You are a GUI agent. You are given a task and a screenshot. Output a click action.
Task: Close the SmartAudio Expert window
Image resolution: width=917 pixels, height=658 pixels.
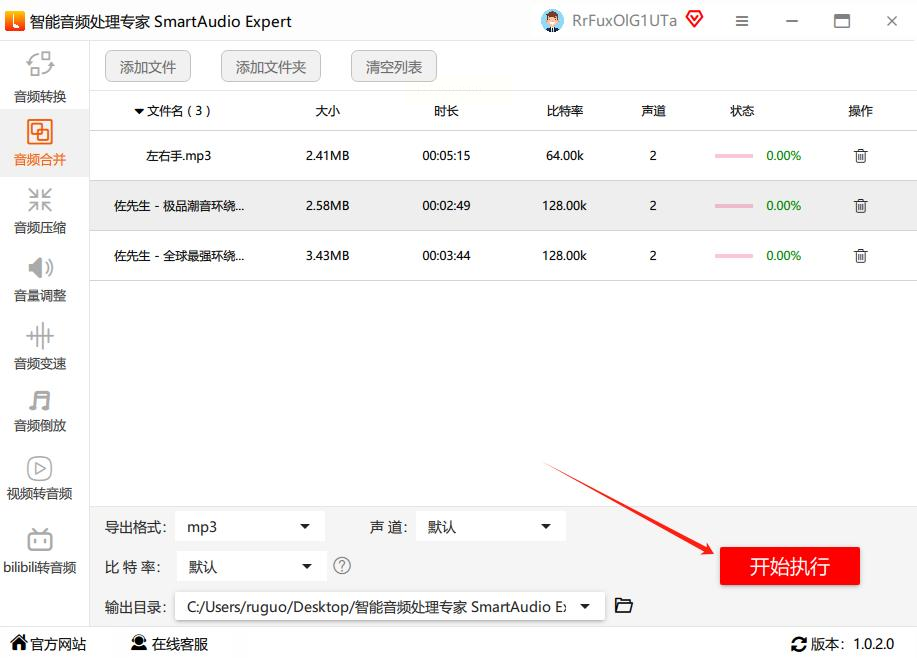tap(892, 21)
